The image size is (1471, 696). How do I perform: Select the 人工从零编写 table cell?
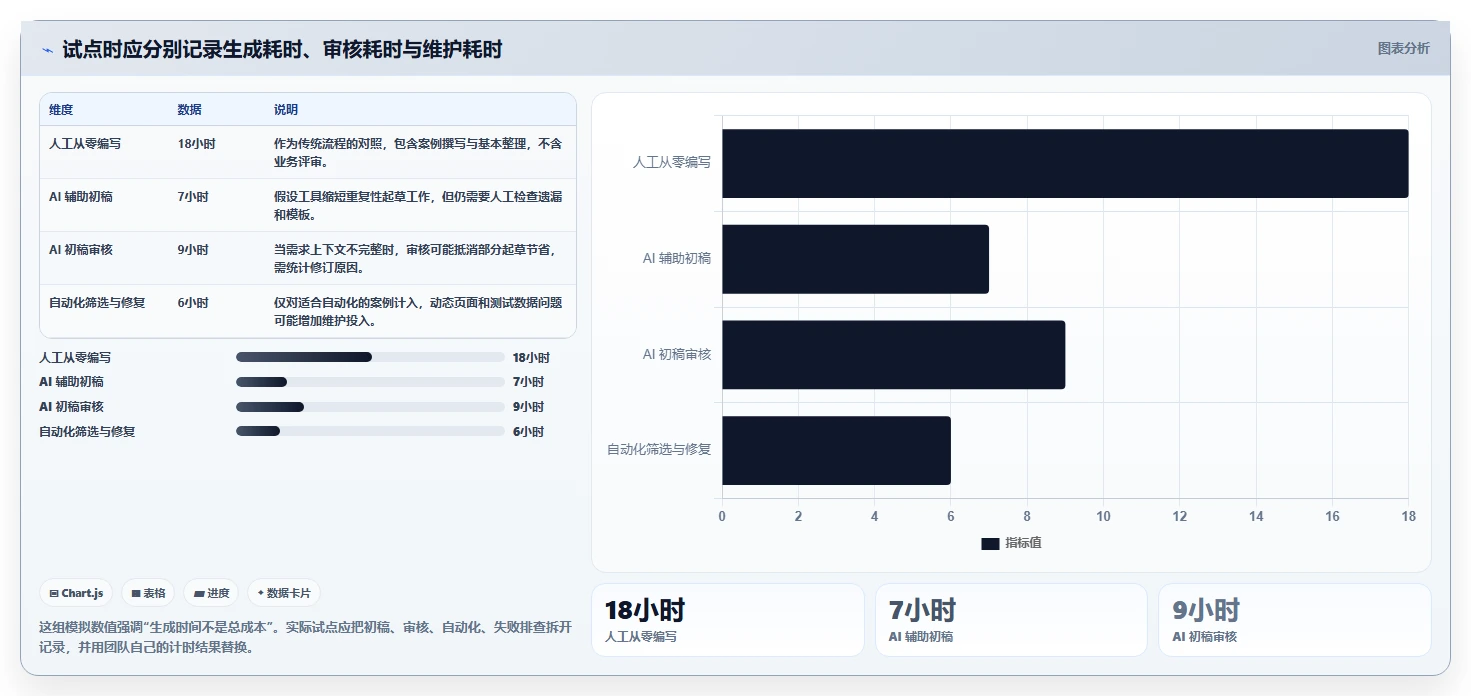click(85, 144)
